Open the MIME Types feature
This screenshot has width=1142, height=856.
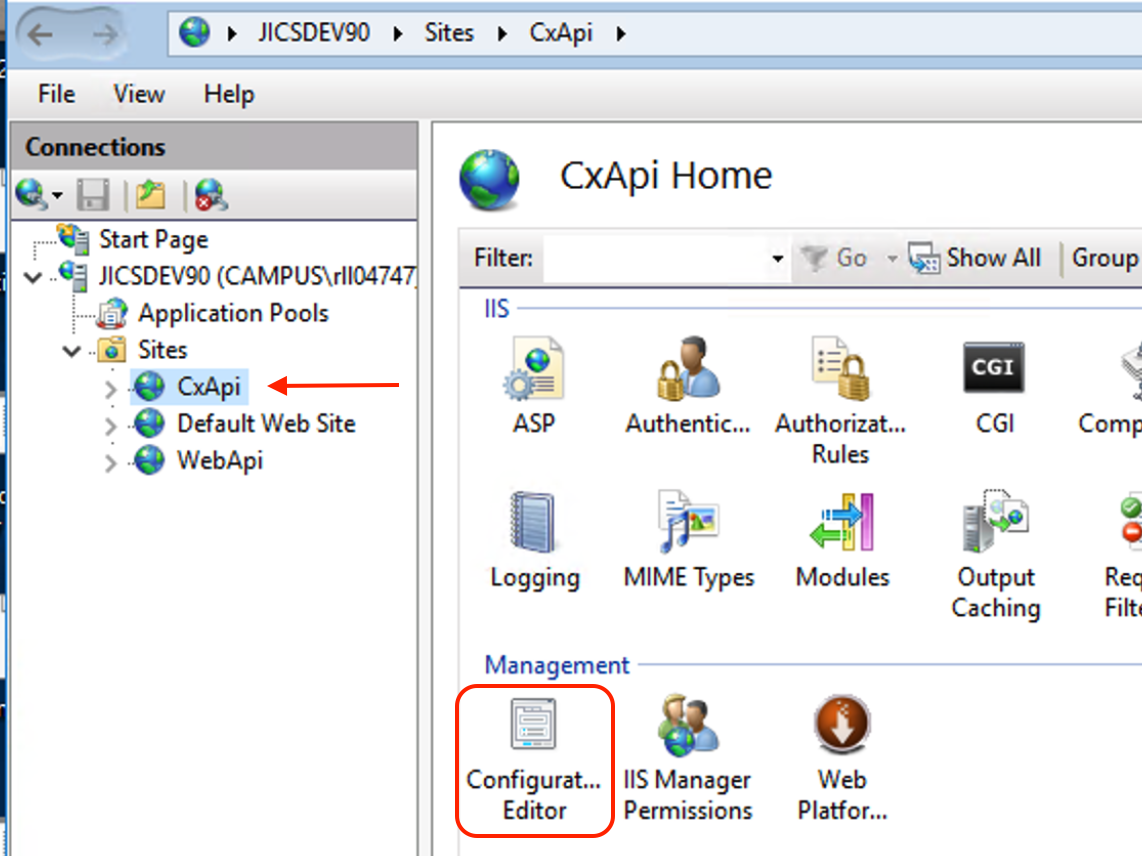[688, 541]
